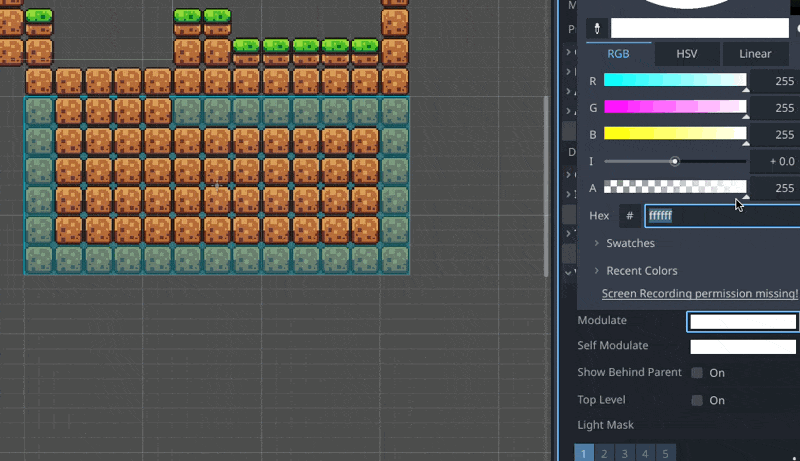The image size is (800, 461).
Task: Click the blue channel B slider
Action: click(675, 134)
